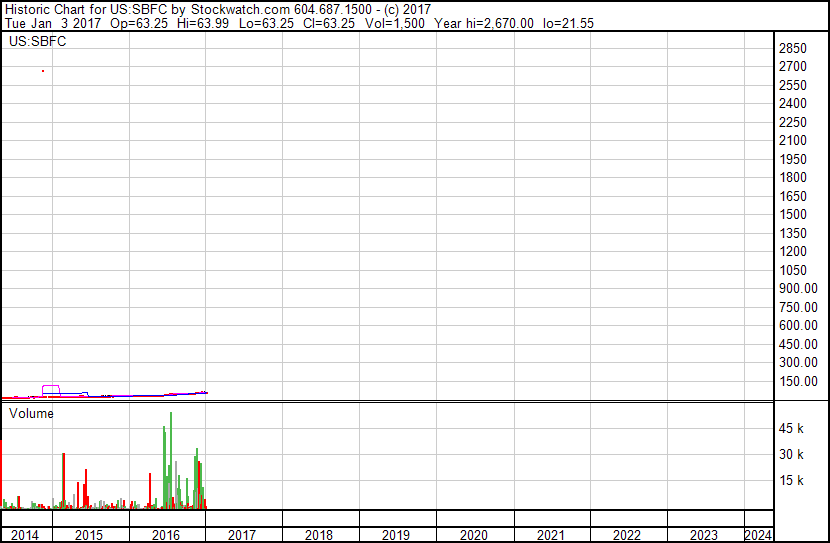
Task: Click the 45 k volume axis label
Action: click(x=792, y=429)
